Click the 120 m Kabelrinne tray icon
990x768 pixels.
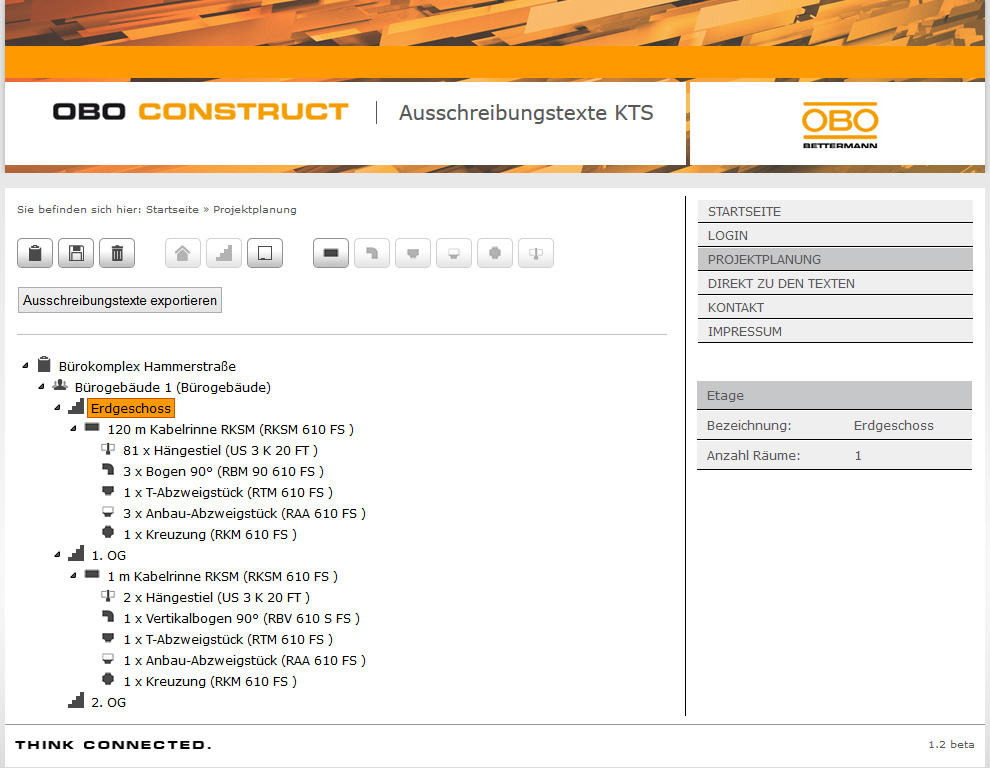92,428
